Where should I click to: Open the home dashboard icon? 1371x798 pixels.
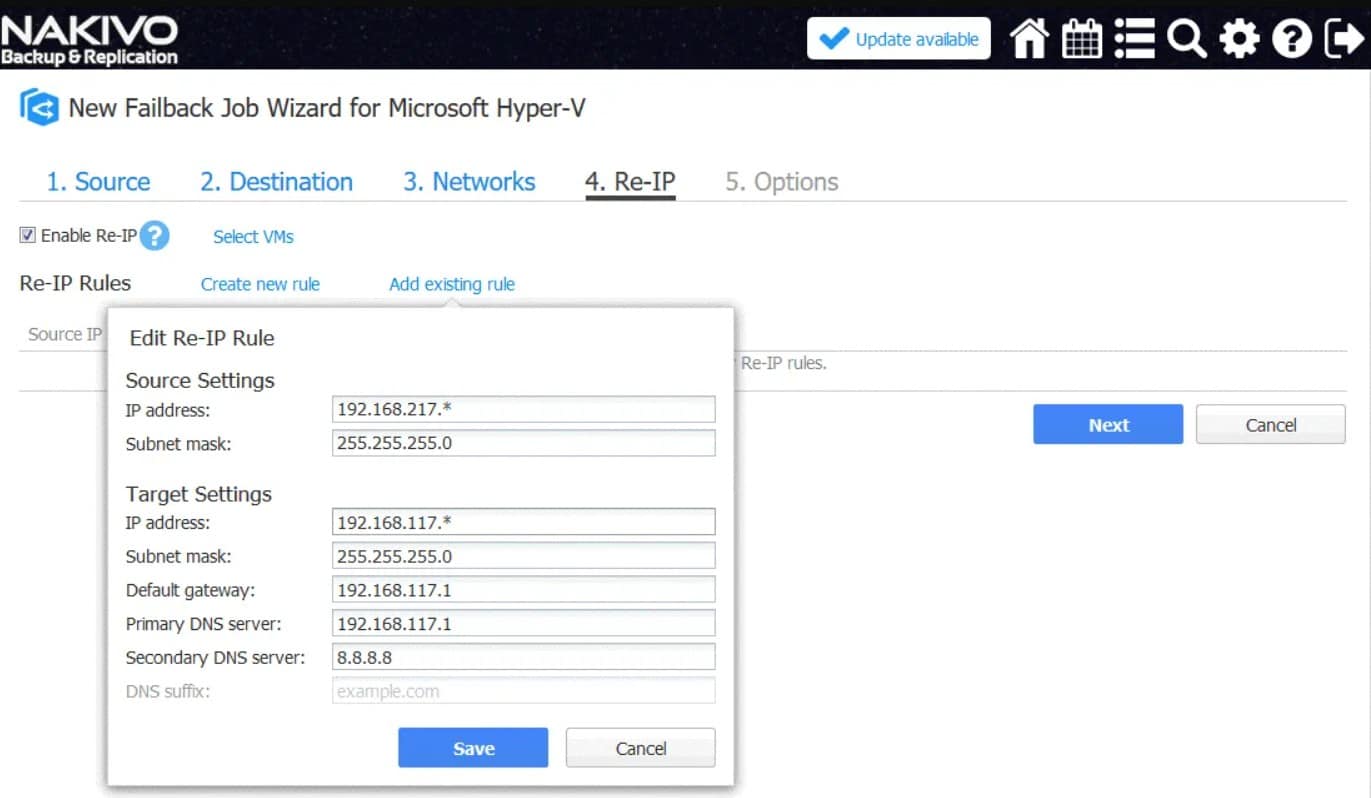coord(1028,37)
